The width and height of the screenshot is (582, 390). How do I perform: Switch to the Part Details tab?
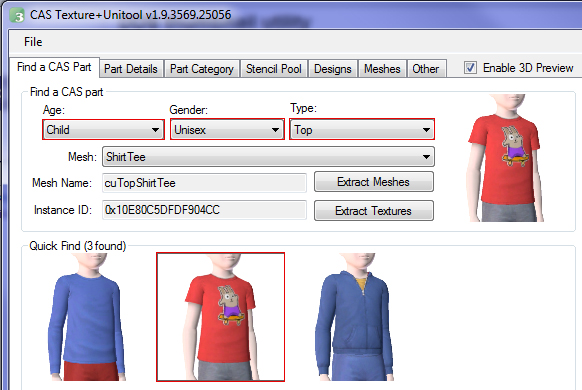click(x=131, y=69)
